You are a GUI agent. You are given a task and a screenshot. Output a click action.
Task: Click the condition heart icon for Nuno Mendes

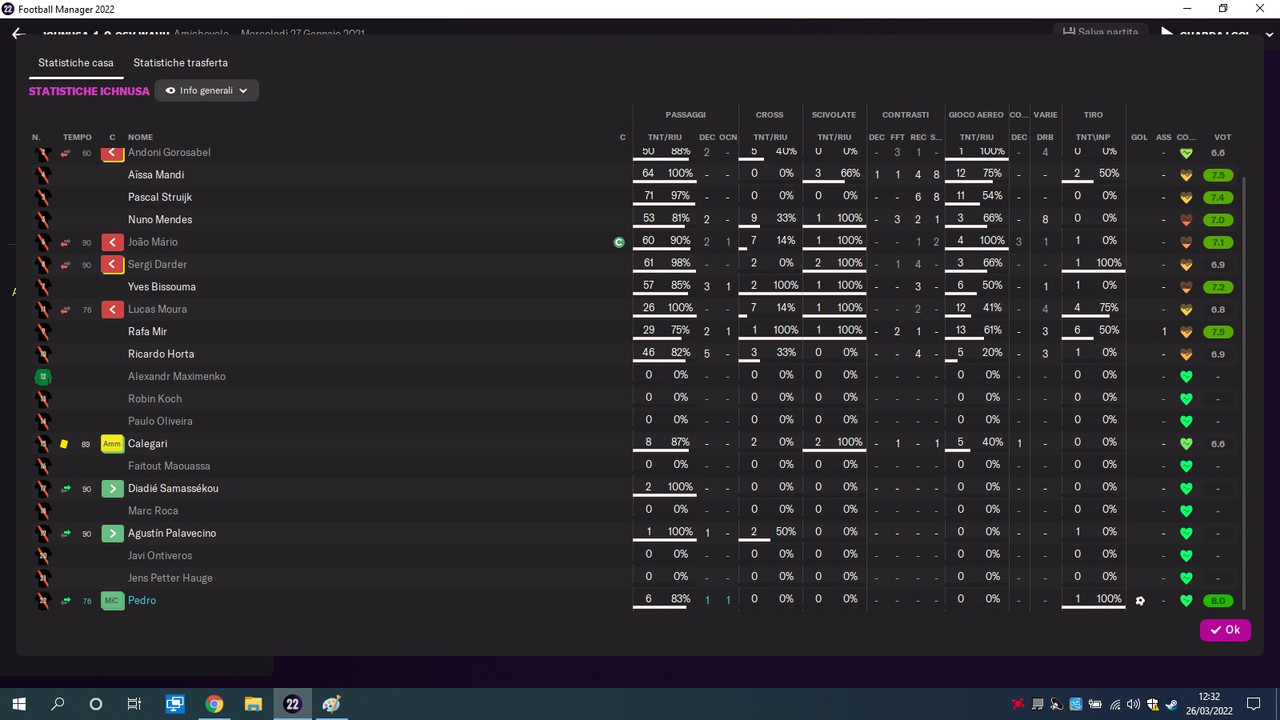tap(1186, 220)
